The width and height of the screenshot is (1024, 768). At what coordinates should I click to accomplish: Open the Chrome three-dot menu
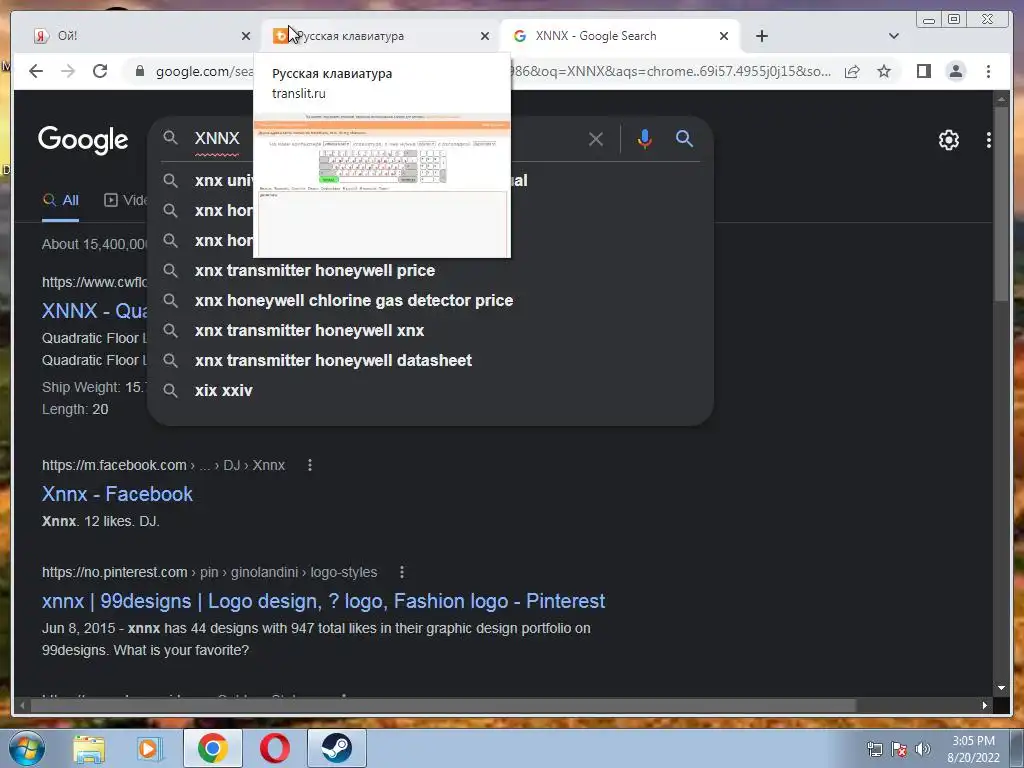tap(988, 71)
